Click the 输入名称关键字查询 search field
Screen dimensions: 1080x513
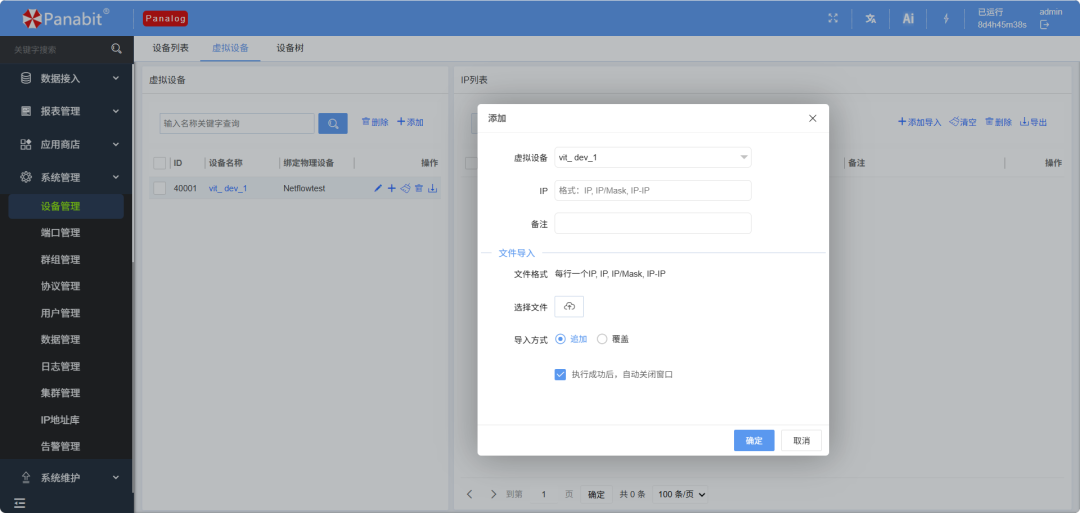(x=237, y=123)
